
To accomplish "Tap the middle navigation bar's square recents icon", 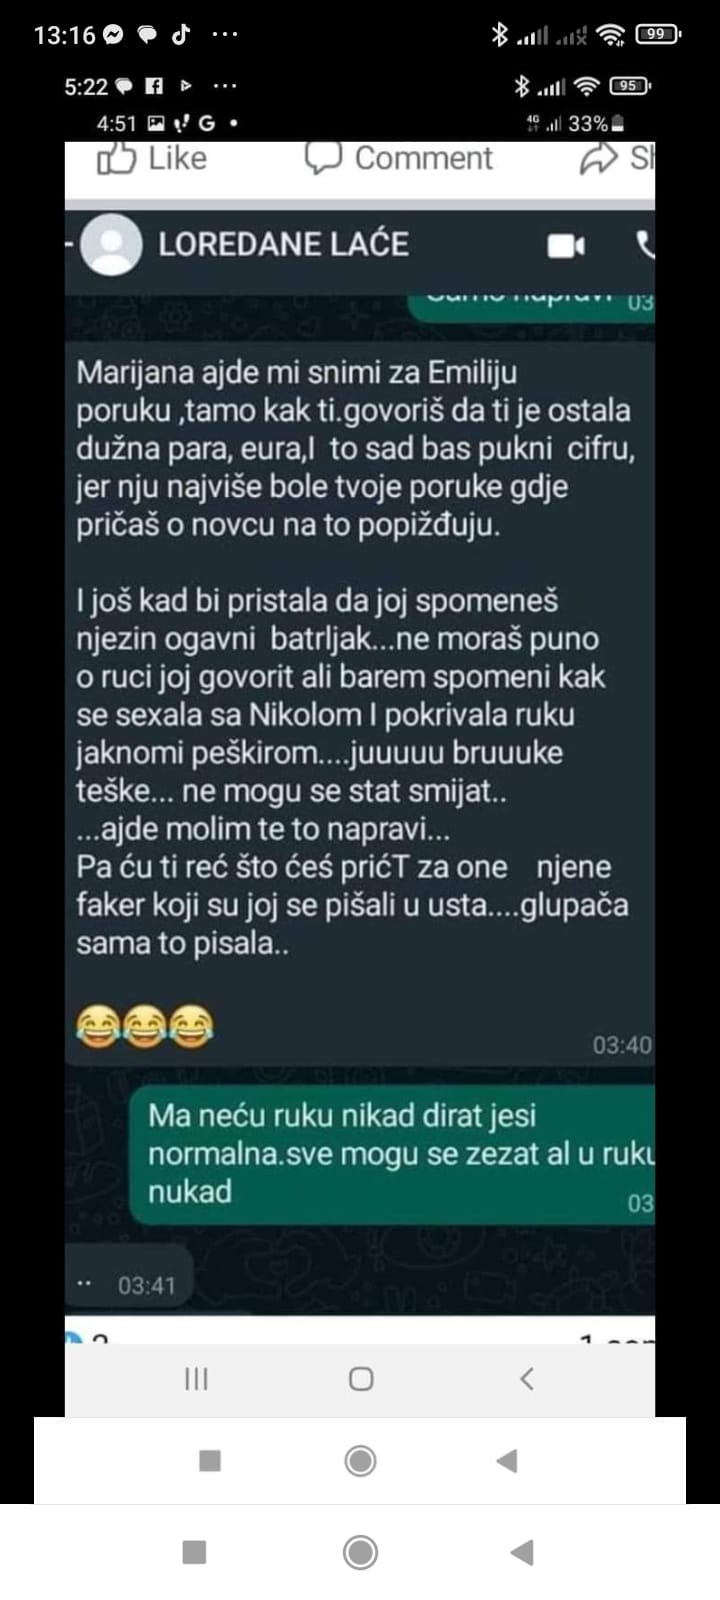I will click(210, 1461).
